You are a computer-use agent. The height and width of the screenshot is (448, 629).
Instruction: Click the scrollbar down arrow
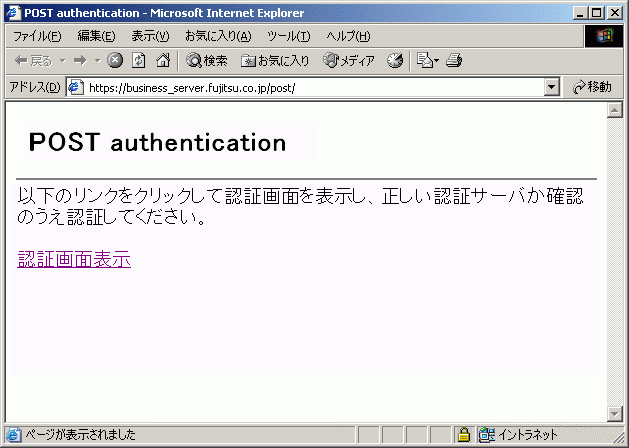(615, 414)
